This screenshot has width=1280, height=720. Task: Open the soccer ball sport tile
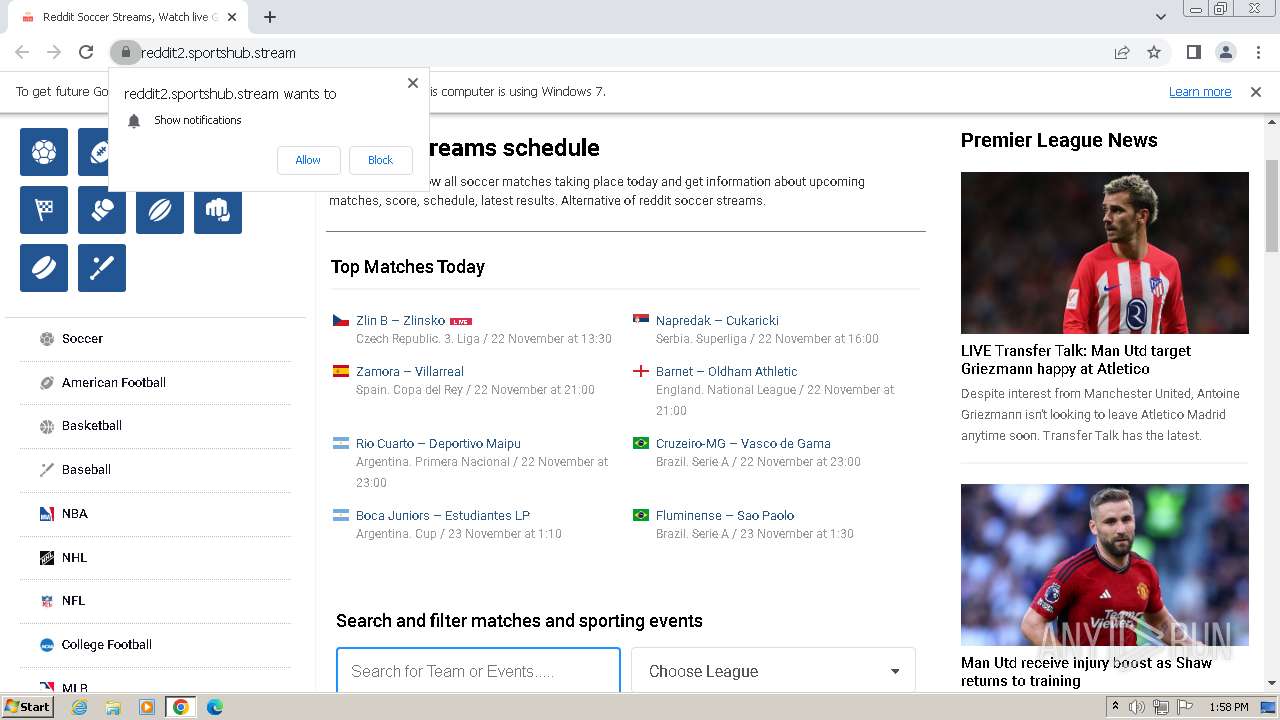coord(44,152)
